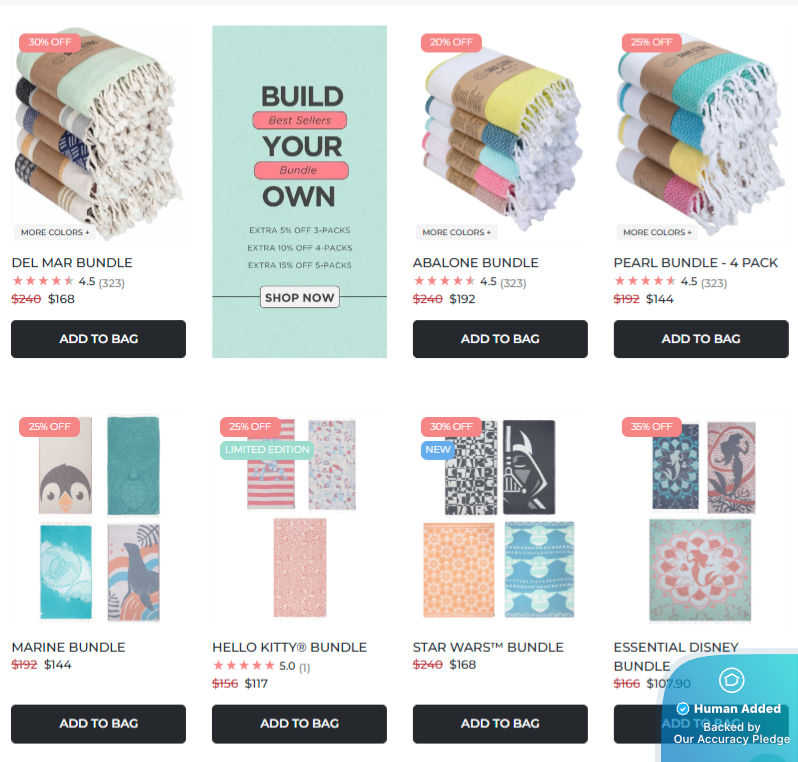
Task: Add Hello Kitty Bundle to bag
Action: point(299,724)
